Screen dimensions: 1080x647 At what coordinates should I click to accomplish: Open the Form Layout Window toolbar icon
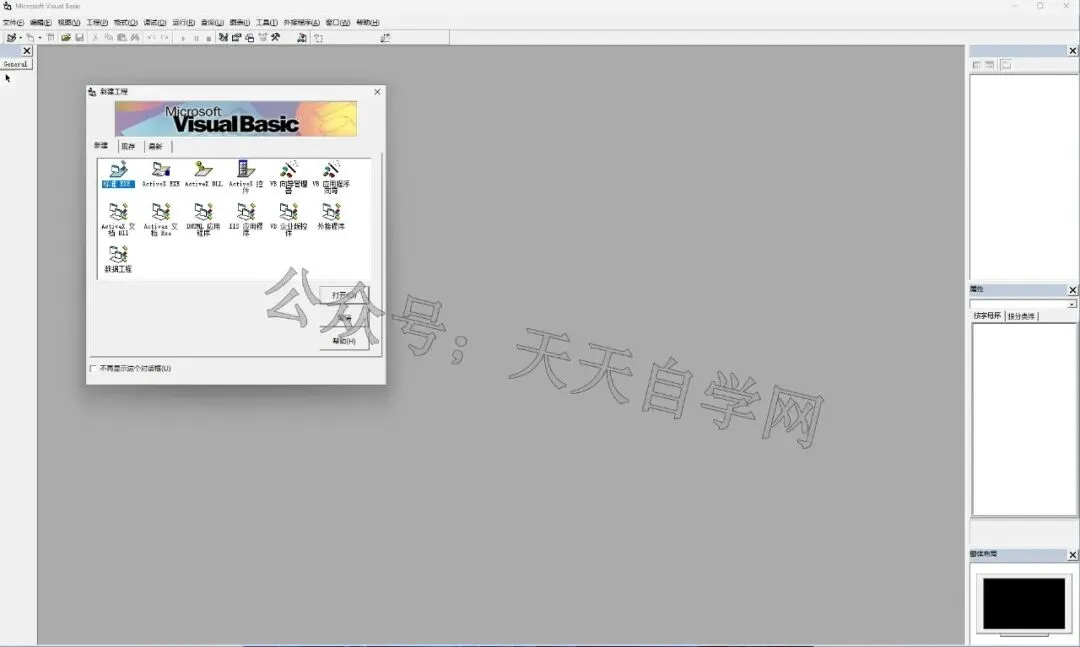tap(249, 38)
